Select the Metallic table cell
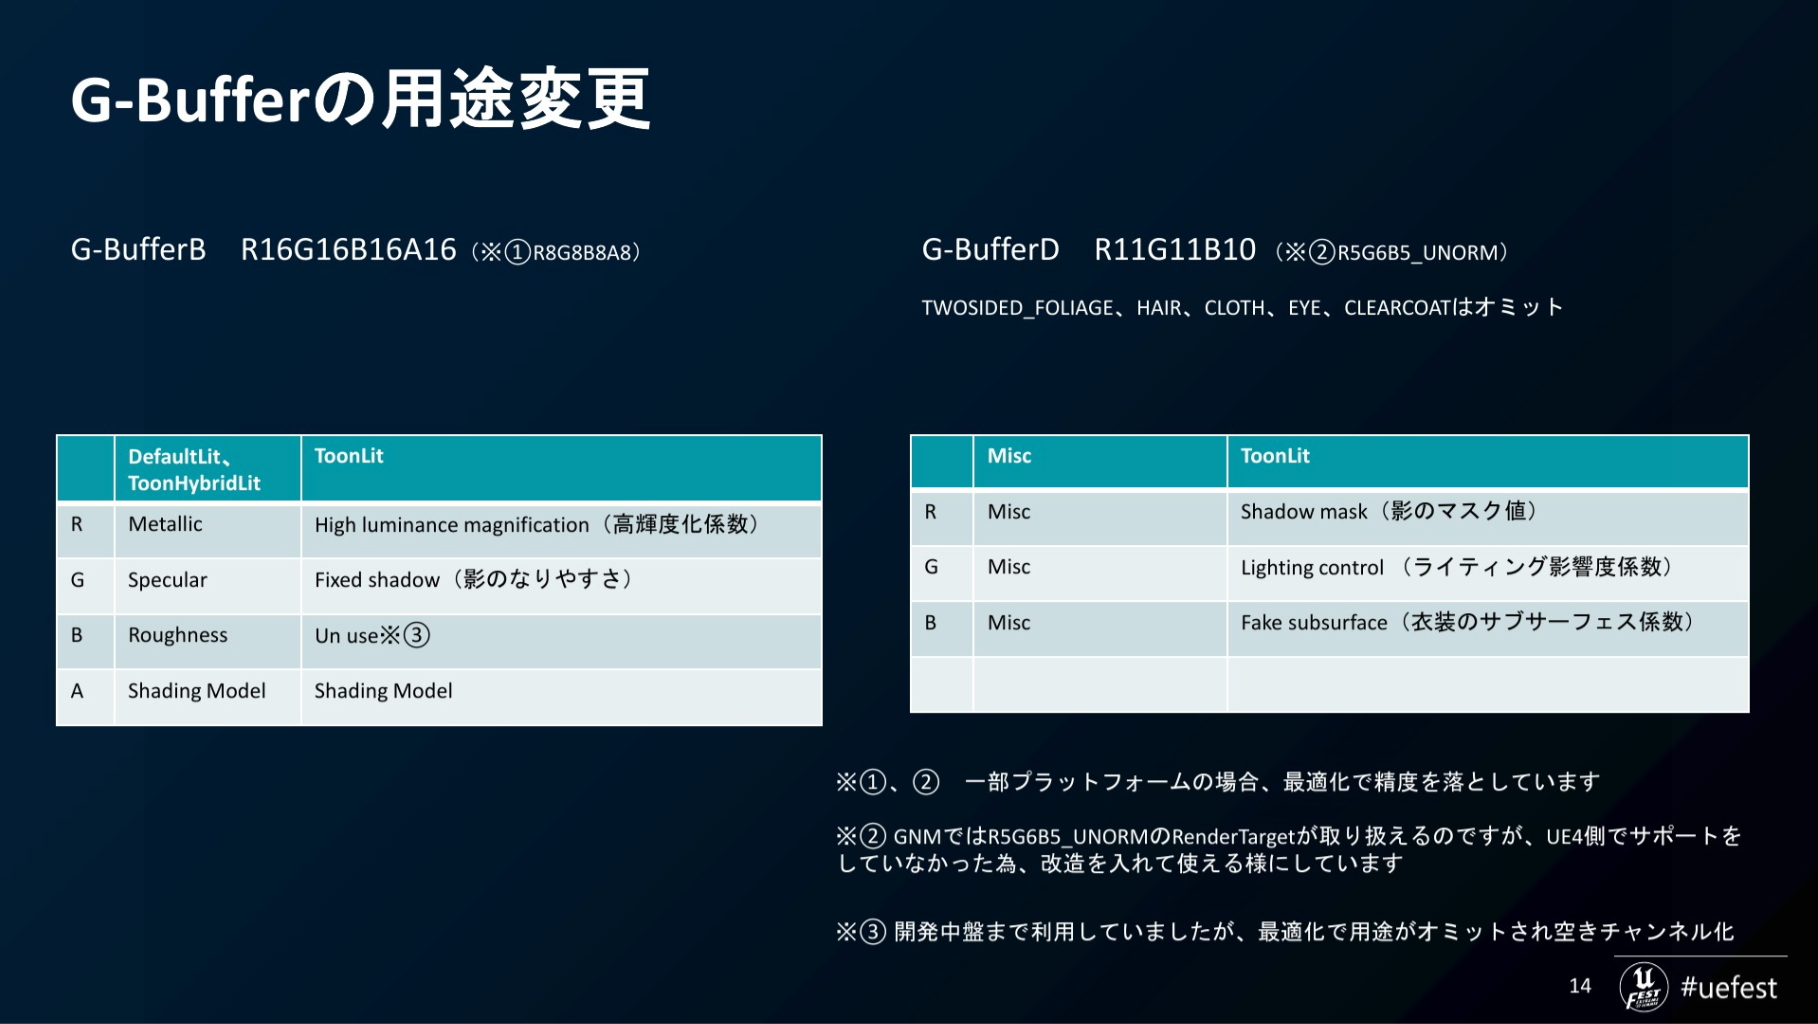 (165, 524)
